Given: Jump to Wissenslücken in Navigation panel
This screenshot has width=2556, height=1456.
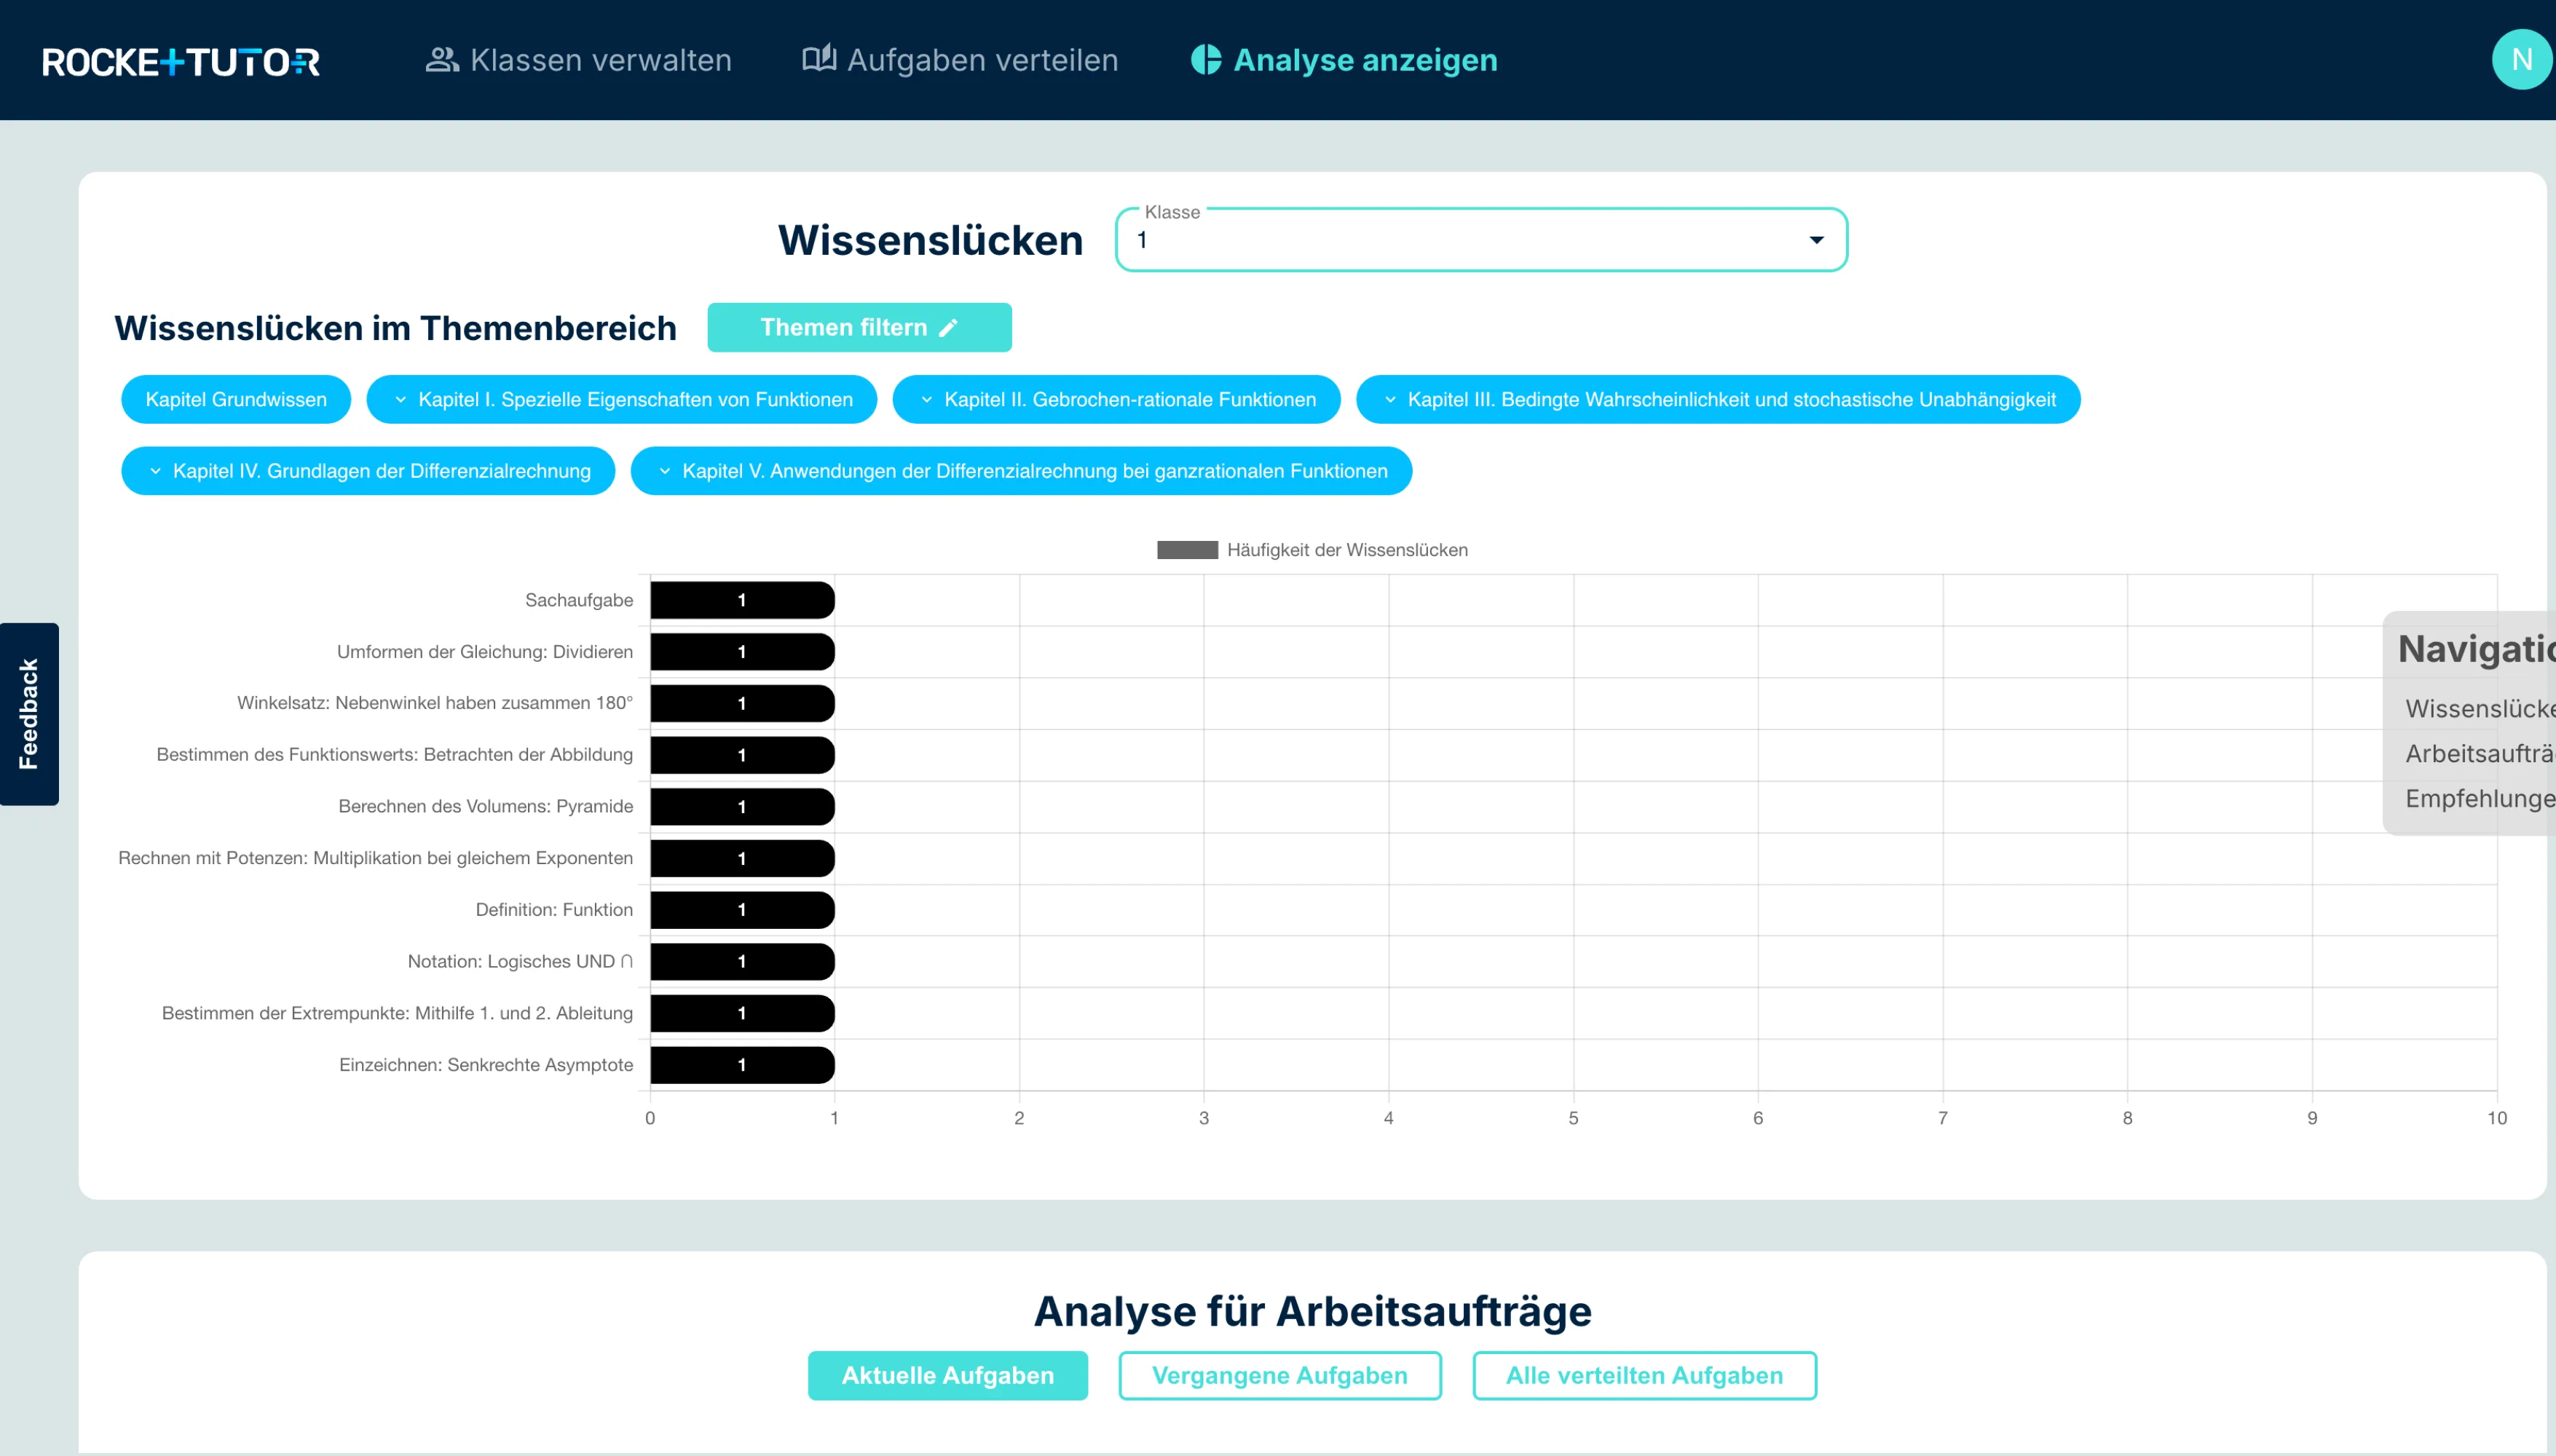Looking at the screenshot, I should (x=2480, y=709).
